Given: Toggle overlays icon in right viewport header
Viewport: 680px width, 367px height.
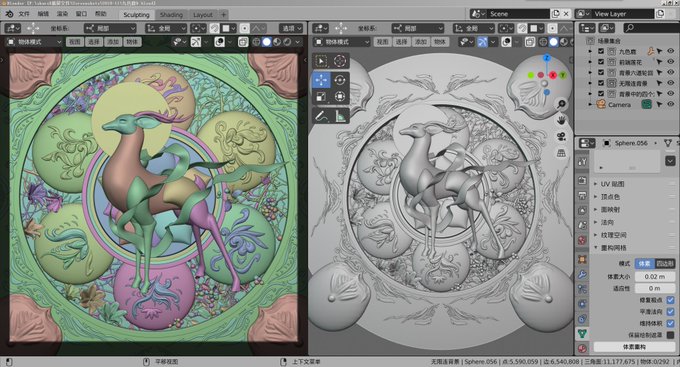Looking at the screenshot, I should click(506, 42).
